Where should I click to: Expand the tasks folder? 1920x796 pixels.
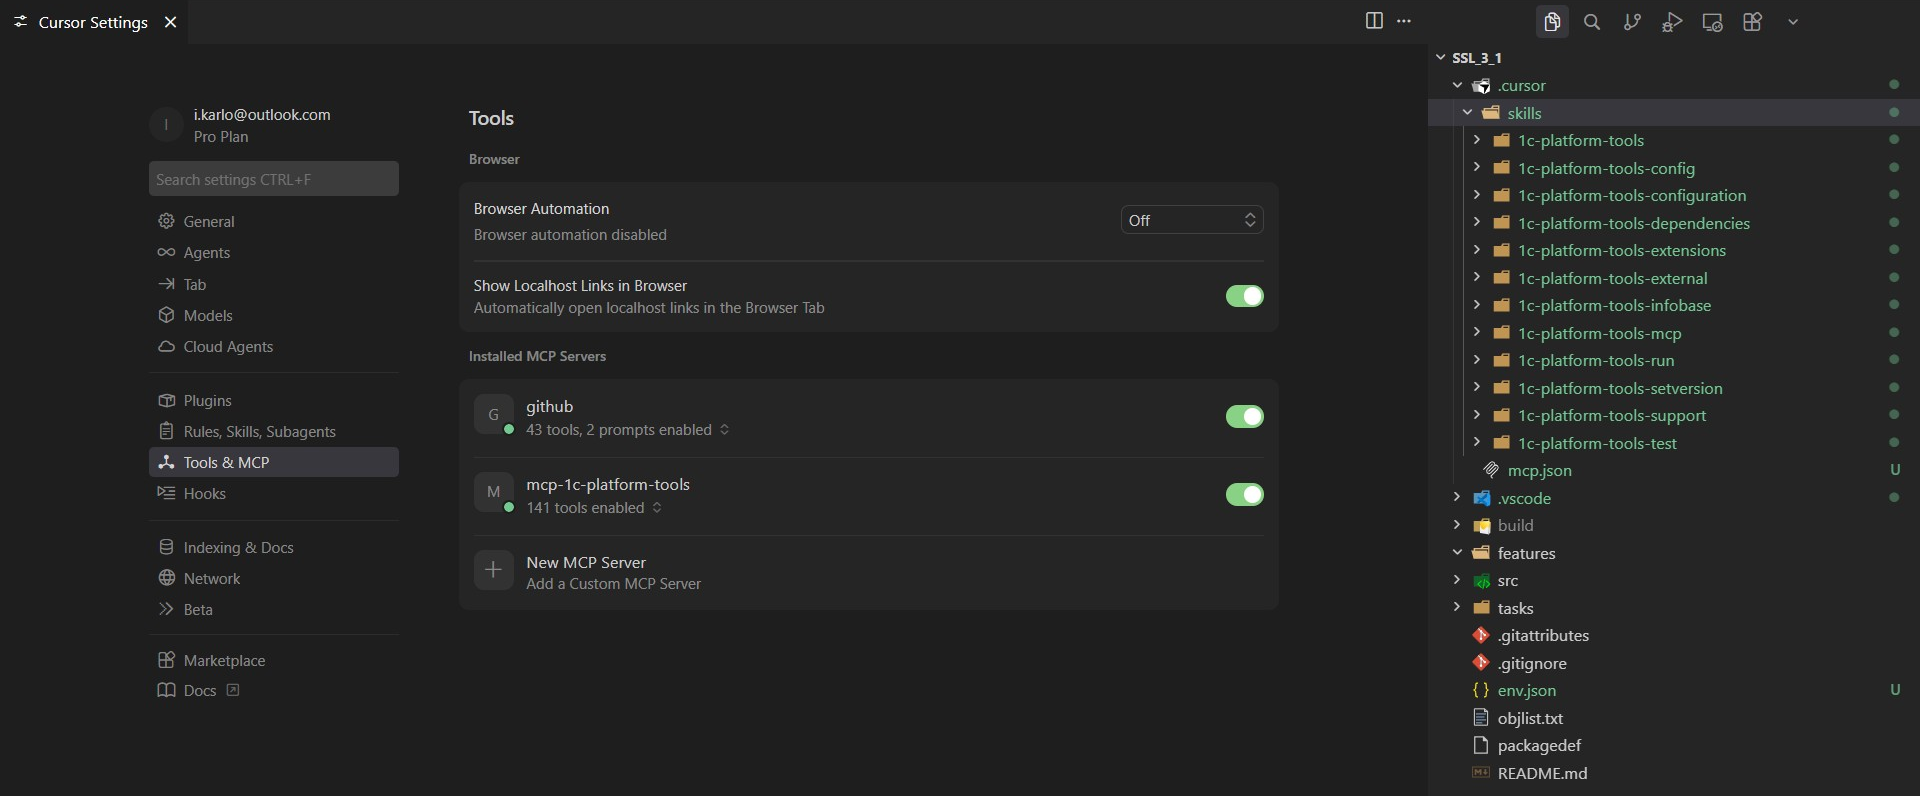point(1458,608)
